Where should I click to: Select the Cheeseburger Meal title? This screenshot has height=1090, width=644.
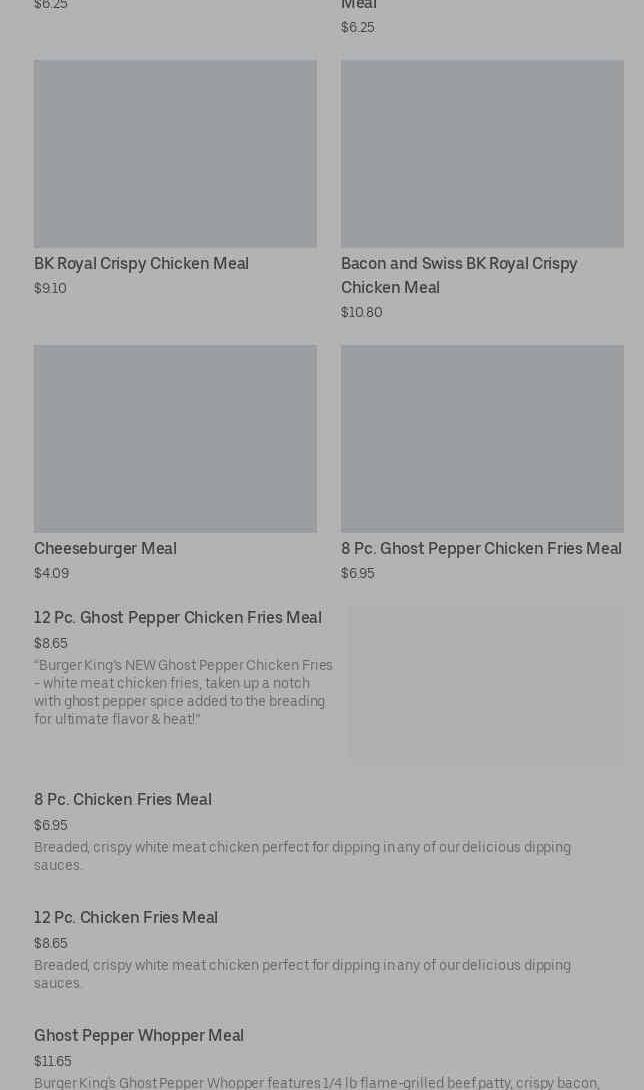(x=105, y=549)
